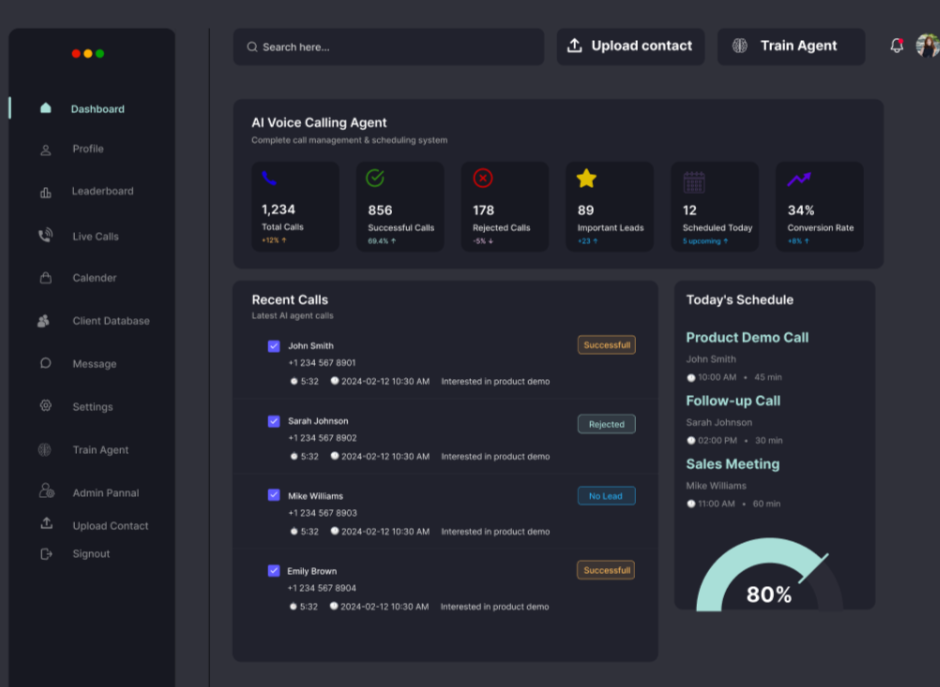The image size is (940, 687).
Task: Click the 856 Successful Calls value
Action: click(x=380, y=210)
